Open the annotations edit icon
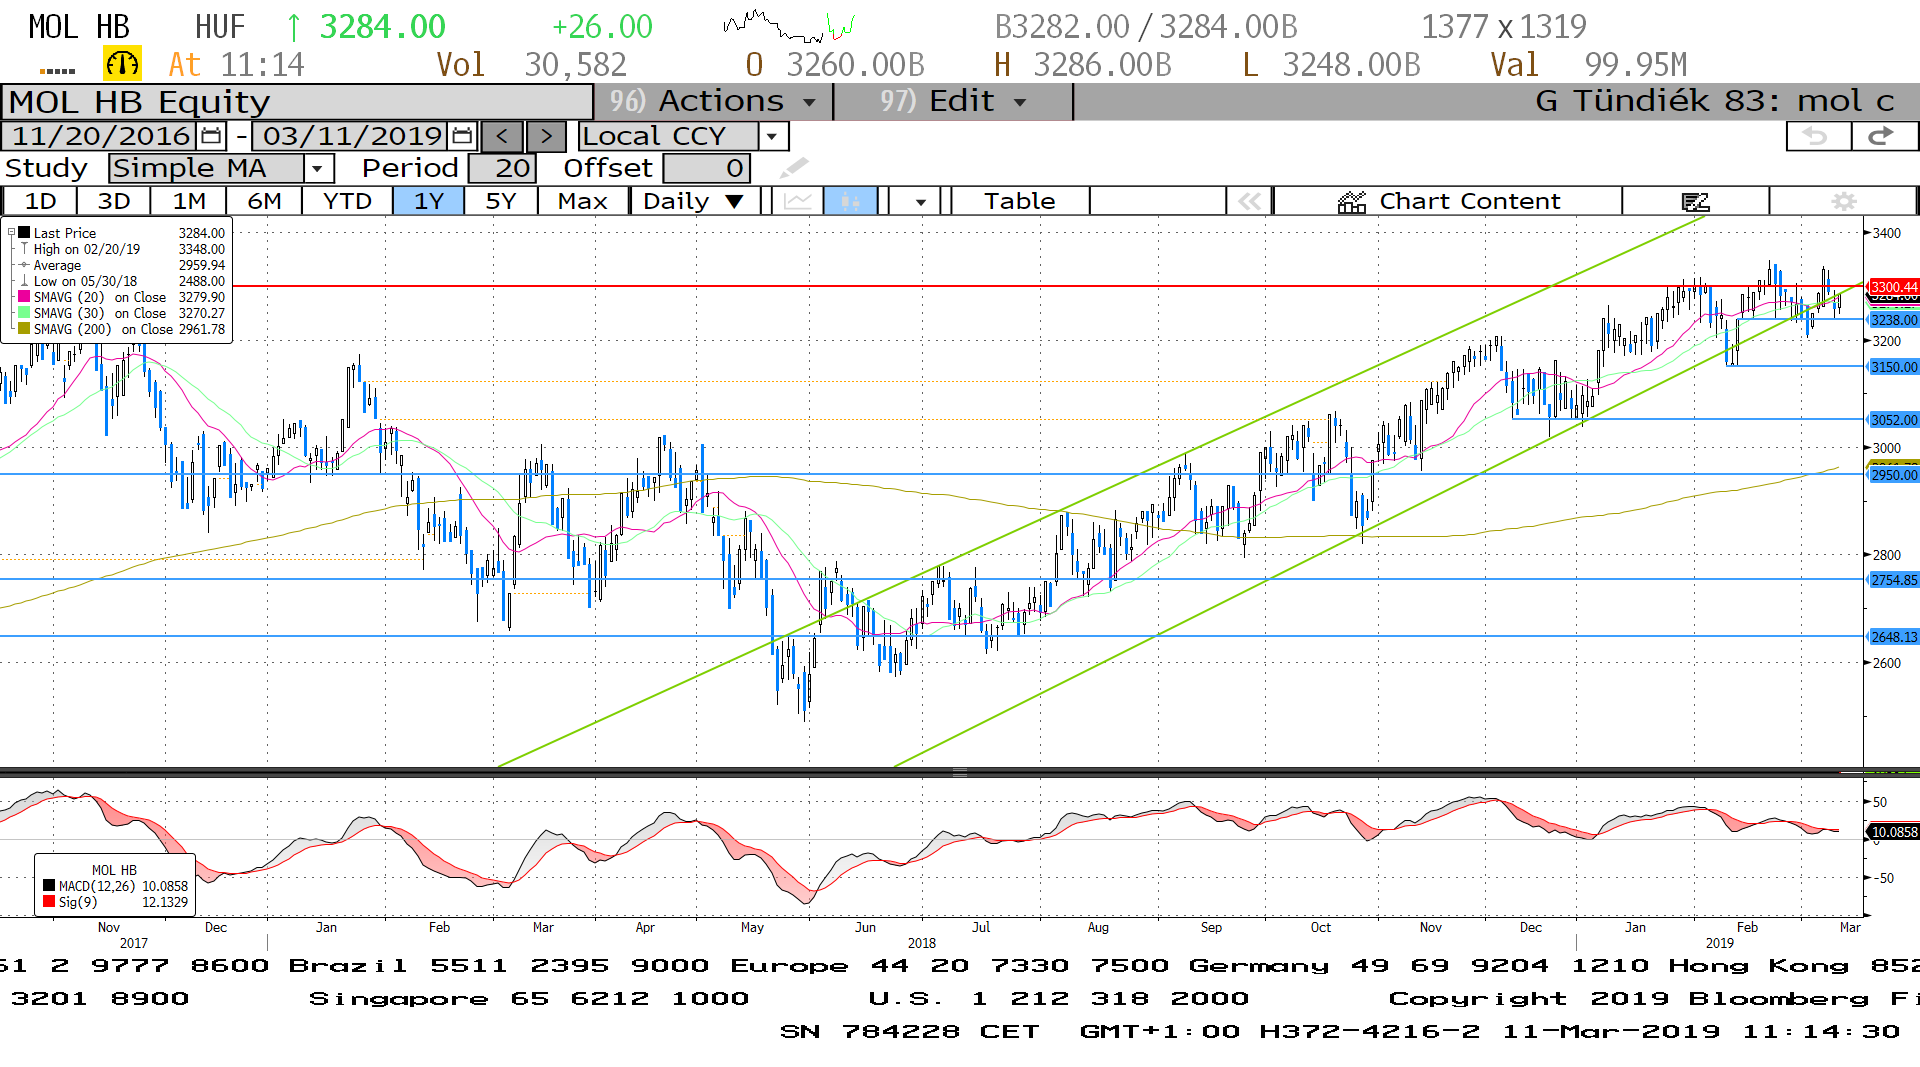1920x1067 pixels. coord(1695,201)
